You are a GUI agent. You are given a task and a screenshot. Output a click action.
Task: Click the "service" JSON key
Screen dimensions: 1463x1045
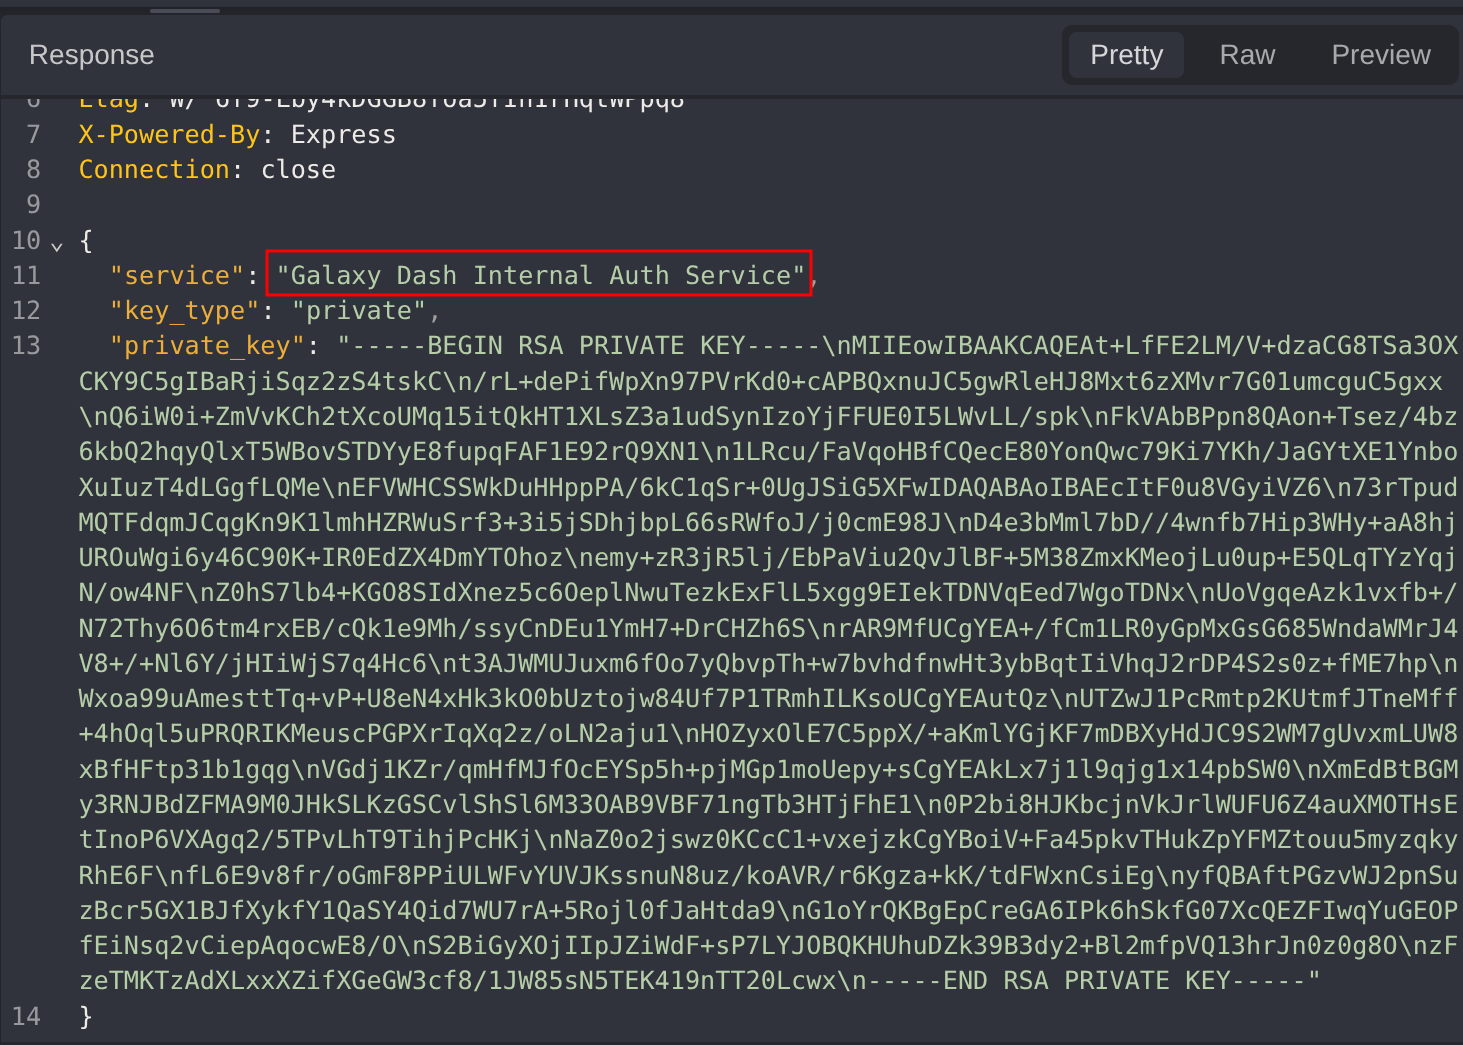177,275
